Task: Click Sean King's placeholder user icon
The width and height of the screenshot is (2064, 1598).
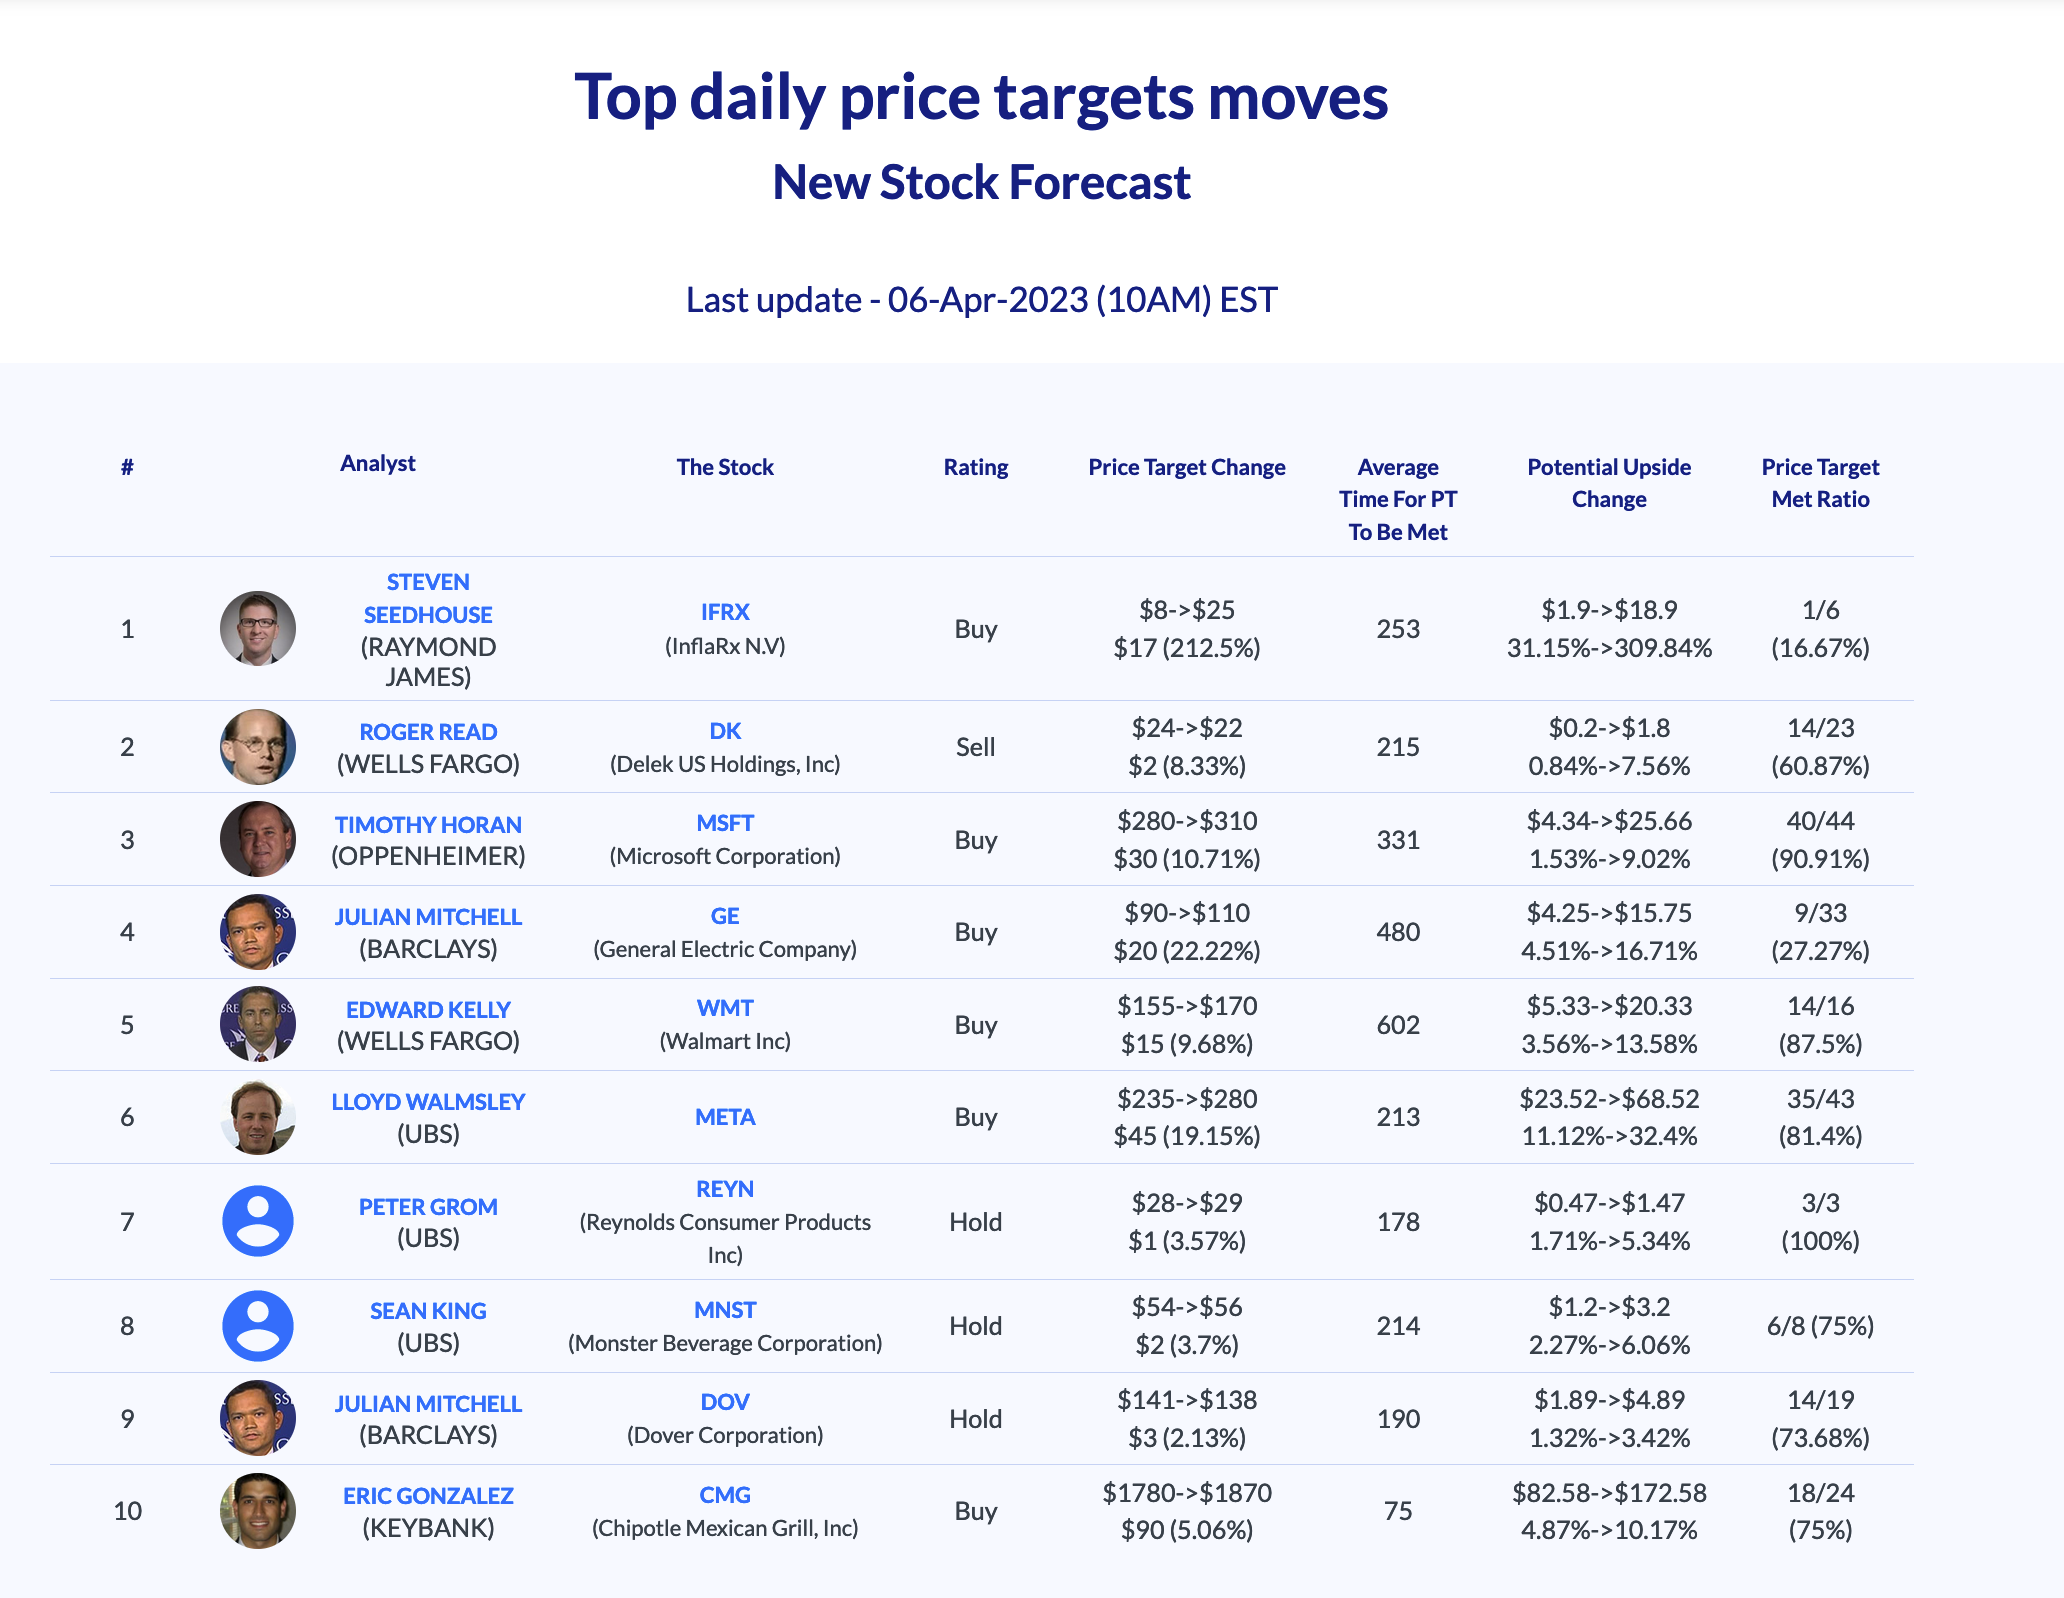Action: (x=258, y=1326)
